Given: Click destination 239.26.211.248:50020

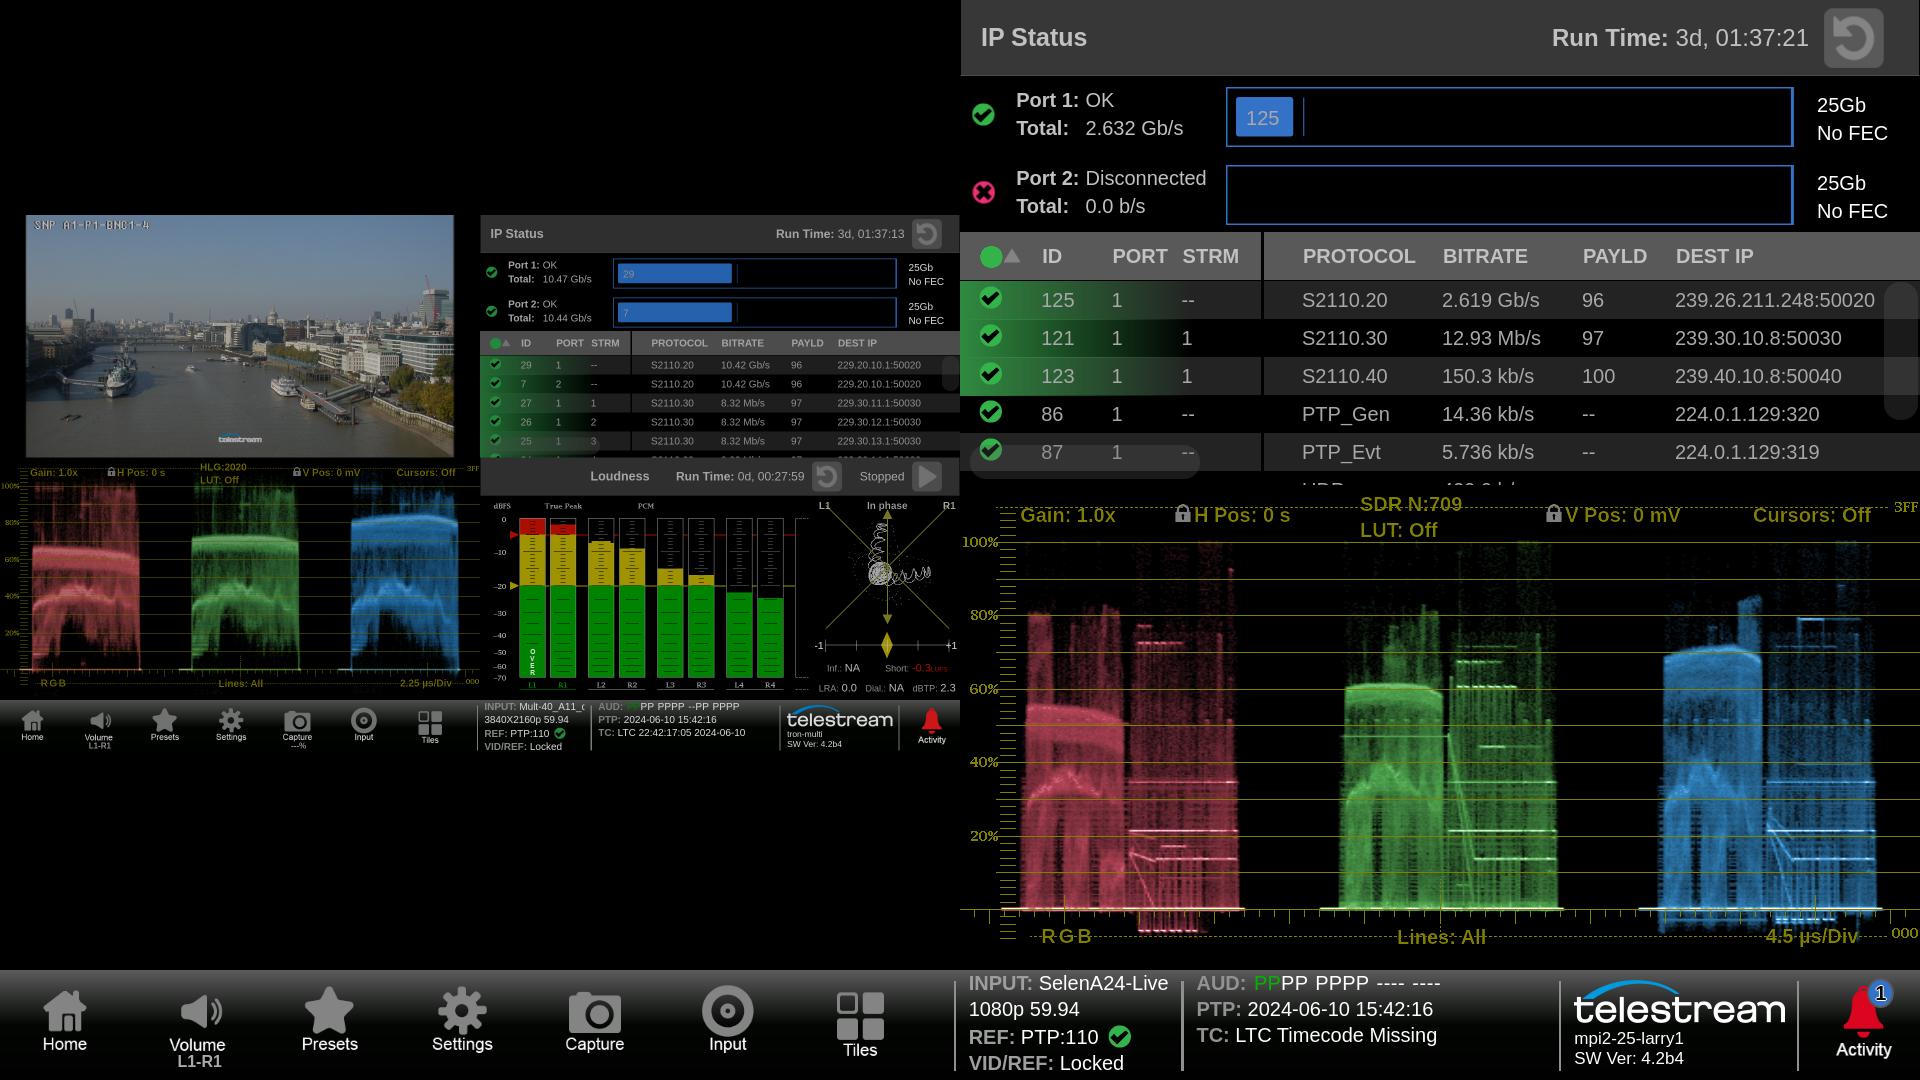Looking at the screenshot, I should click(x=1774, y=300).
